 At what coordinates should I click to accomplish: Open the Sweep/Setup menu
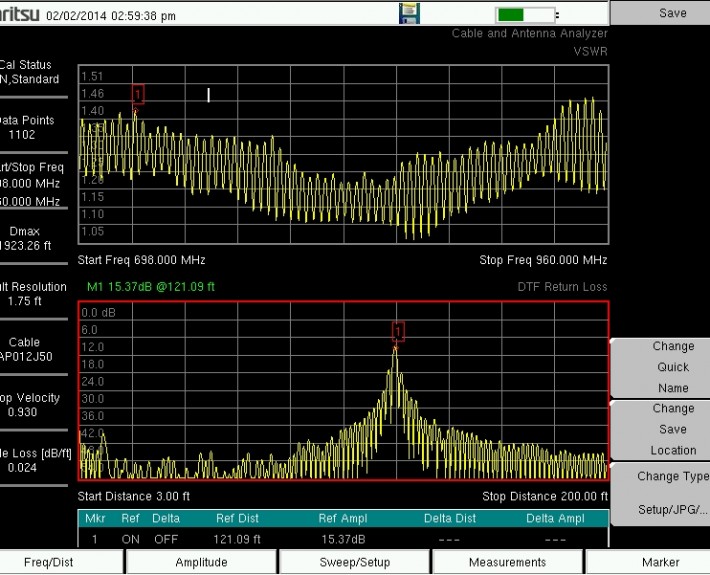(355, 562)
